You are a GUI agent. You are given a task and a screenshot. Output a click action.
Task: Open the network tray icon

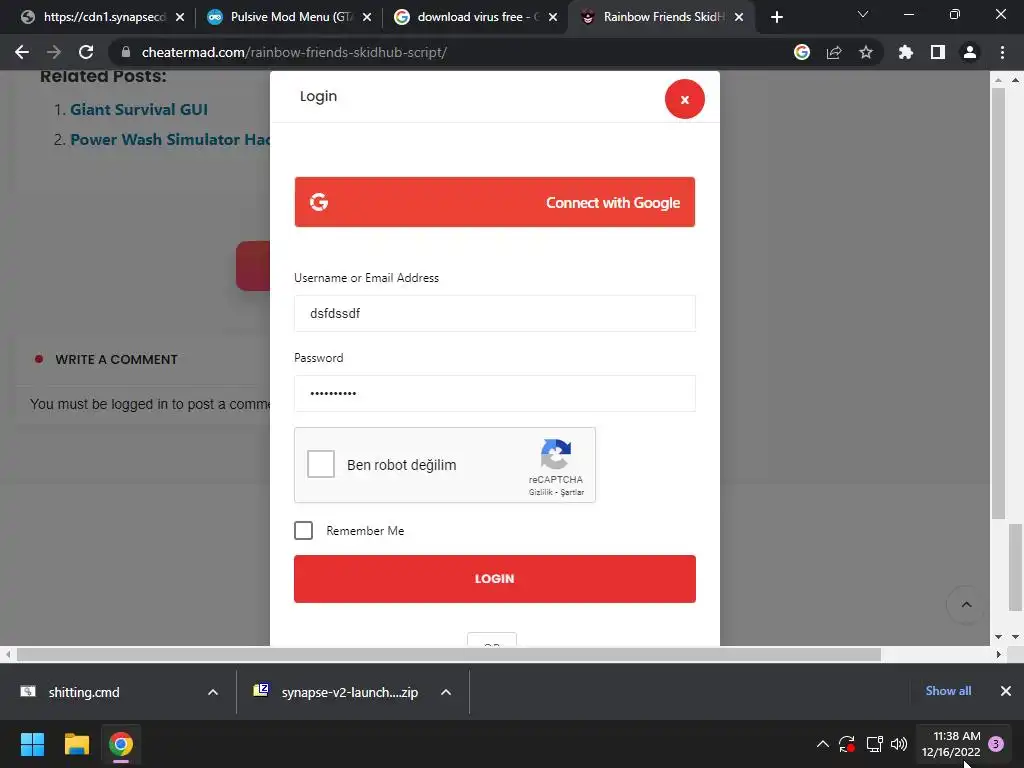(x=874, y=744)
